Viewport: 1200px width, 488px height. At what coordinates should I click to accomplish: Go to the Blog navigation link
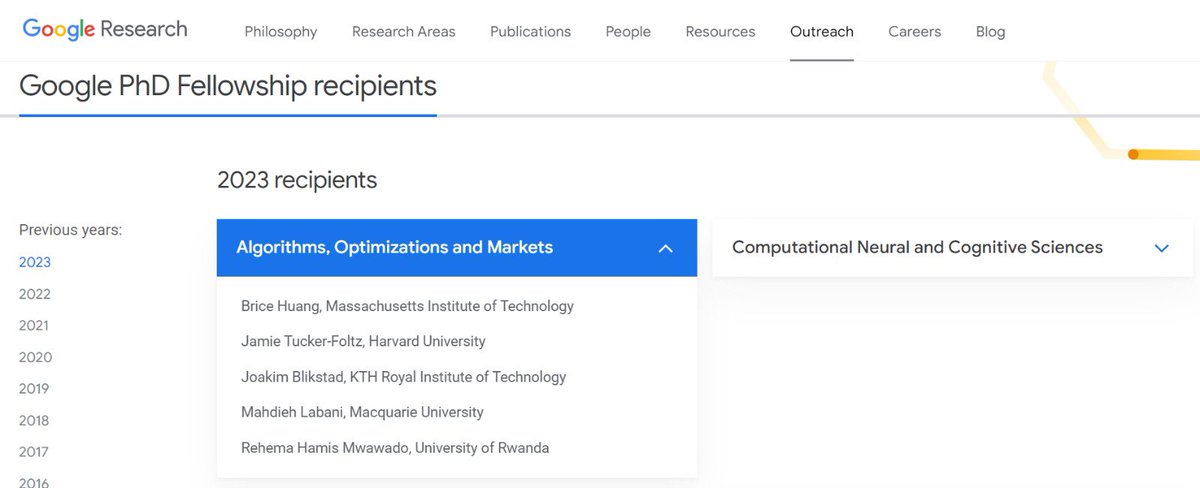(990, 31)
